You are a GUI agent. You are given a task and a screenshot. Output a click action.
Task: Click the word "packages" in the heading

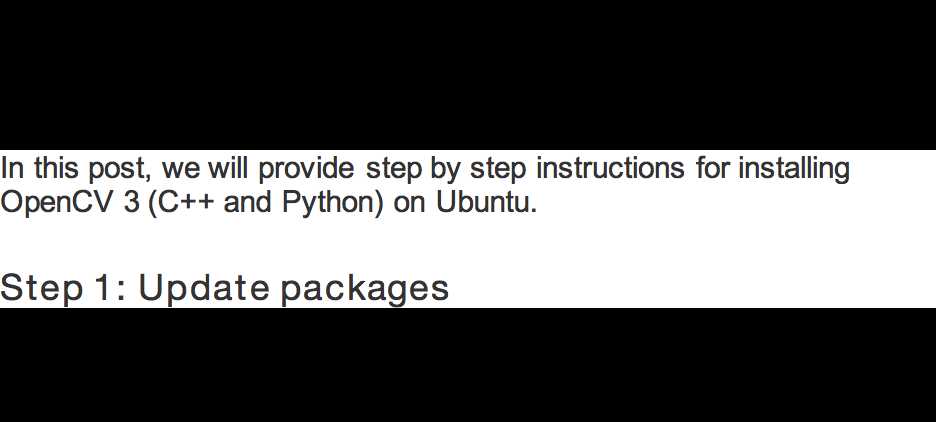(365, 290)
